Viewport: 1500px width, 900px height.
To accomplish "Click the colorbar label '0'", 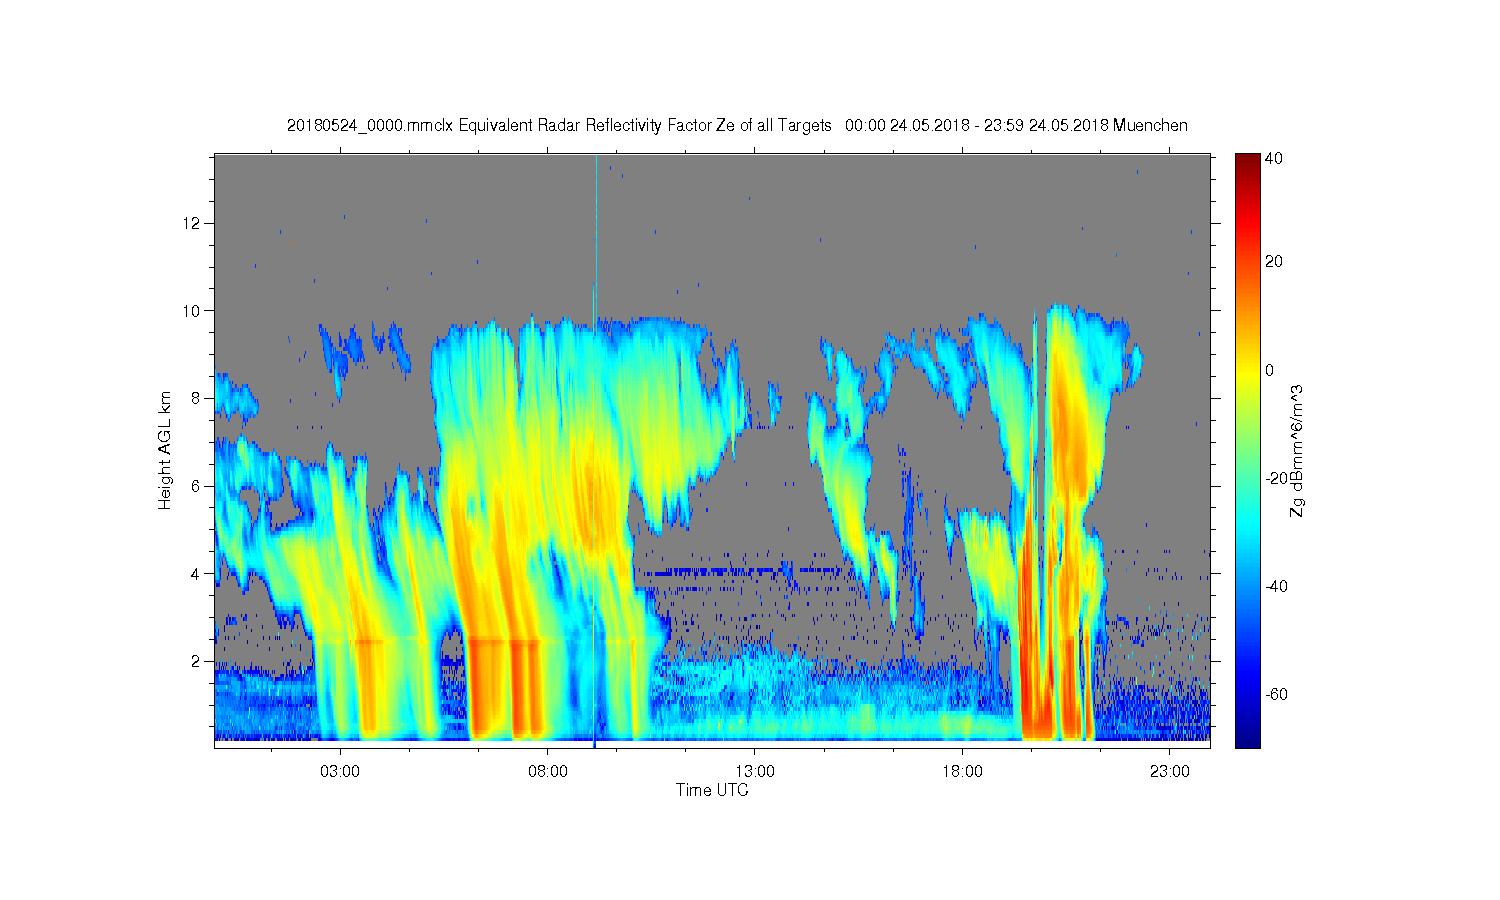I will point(1270,370).
